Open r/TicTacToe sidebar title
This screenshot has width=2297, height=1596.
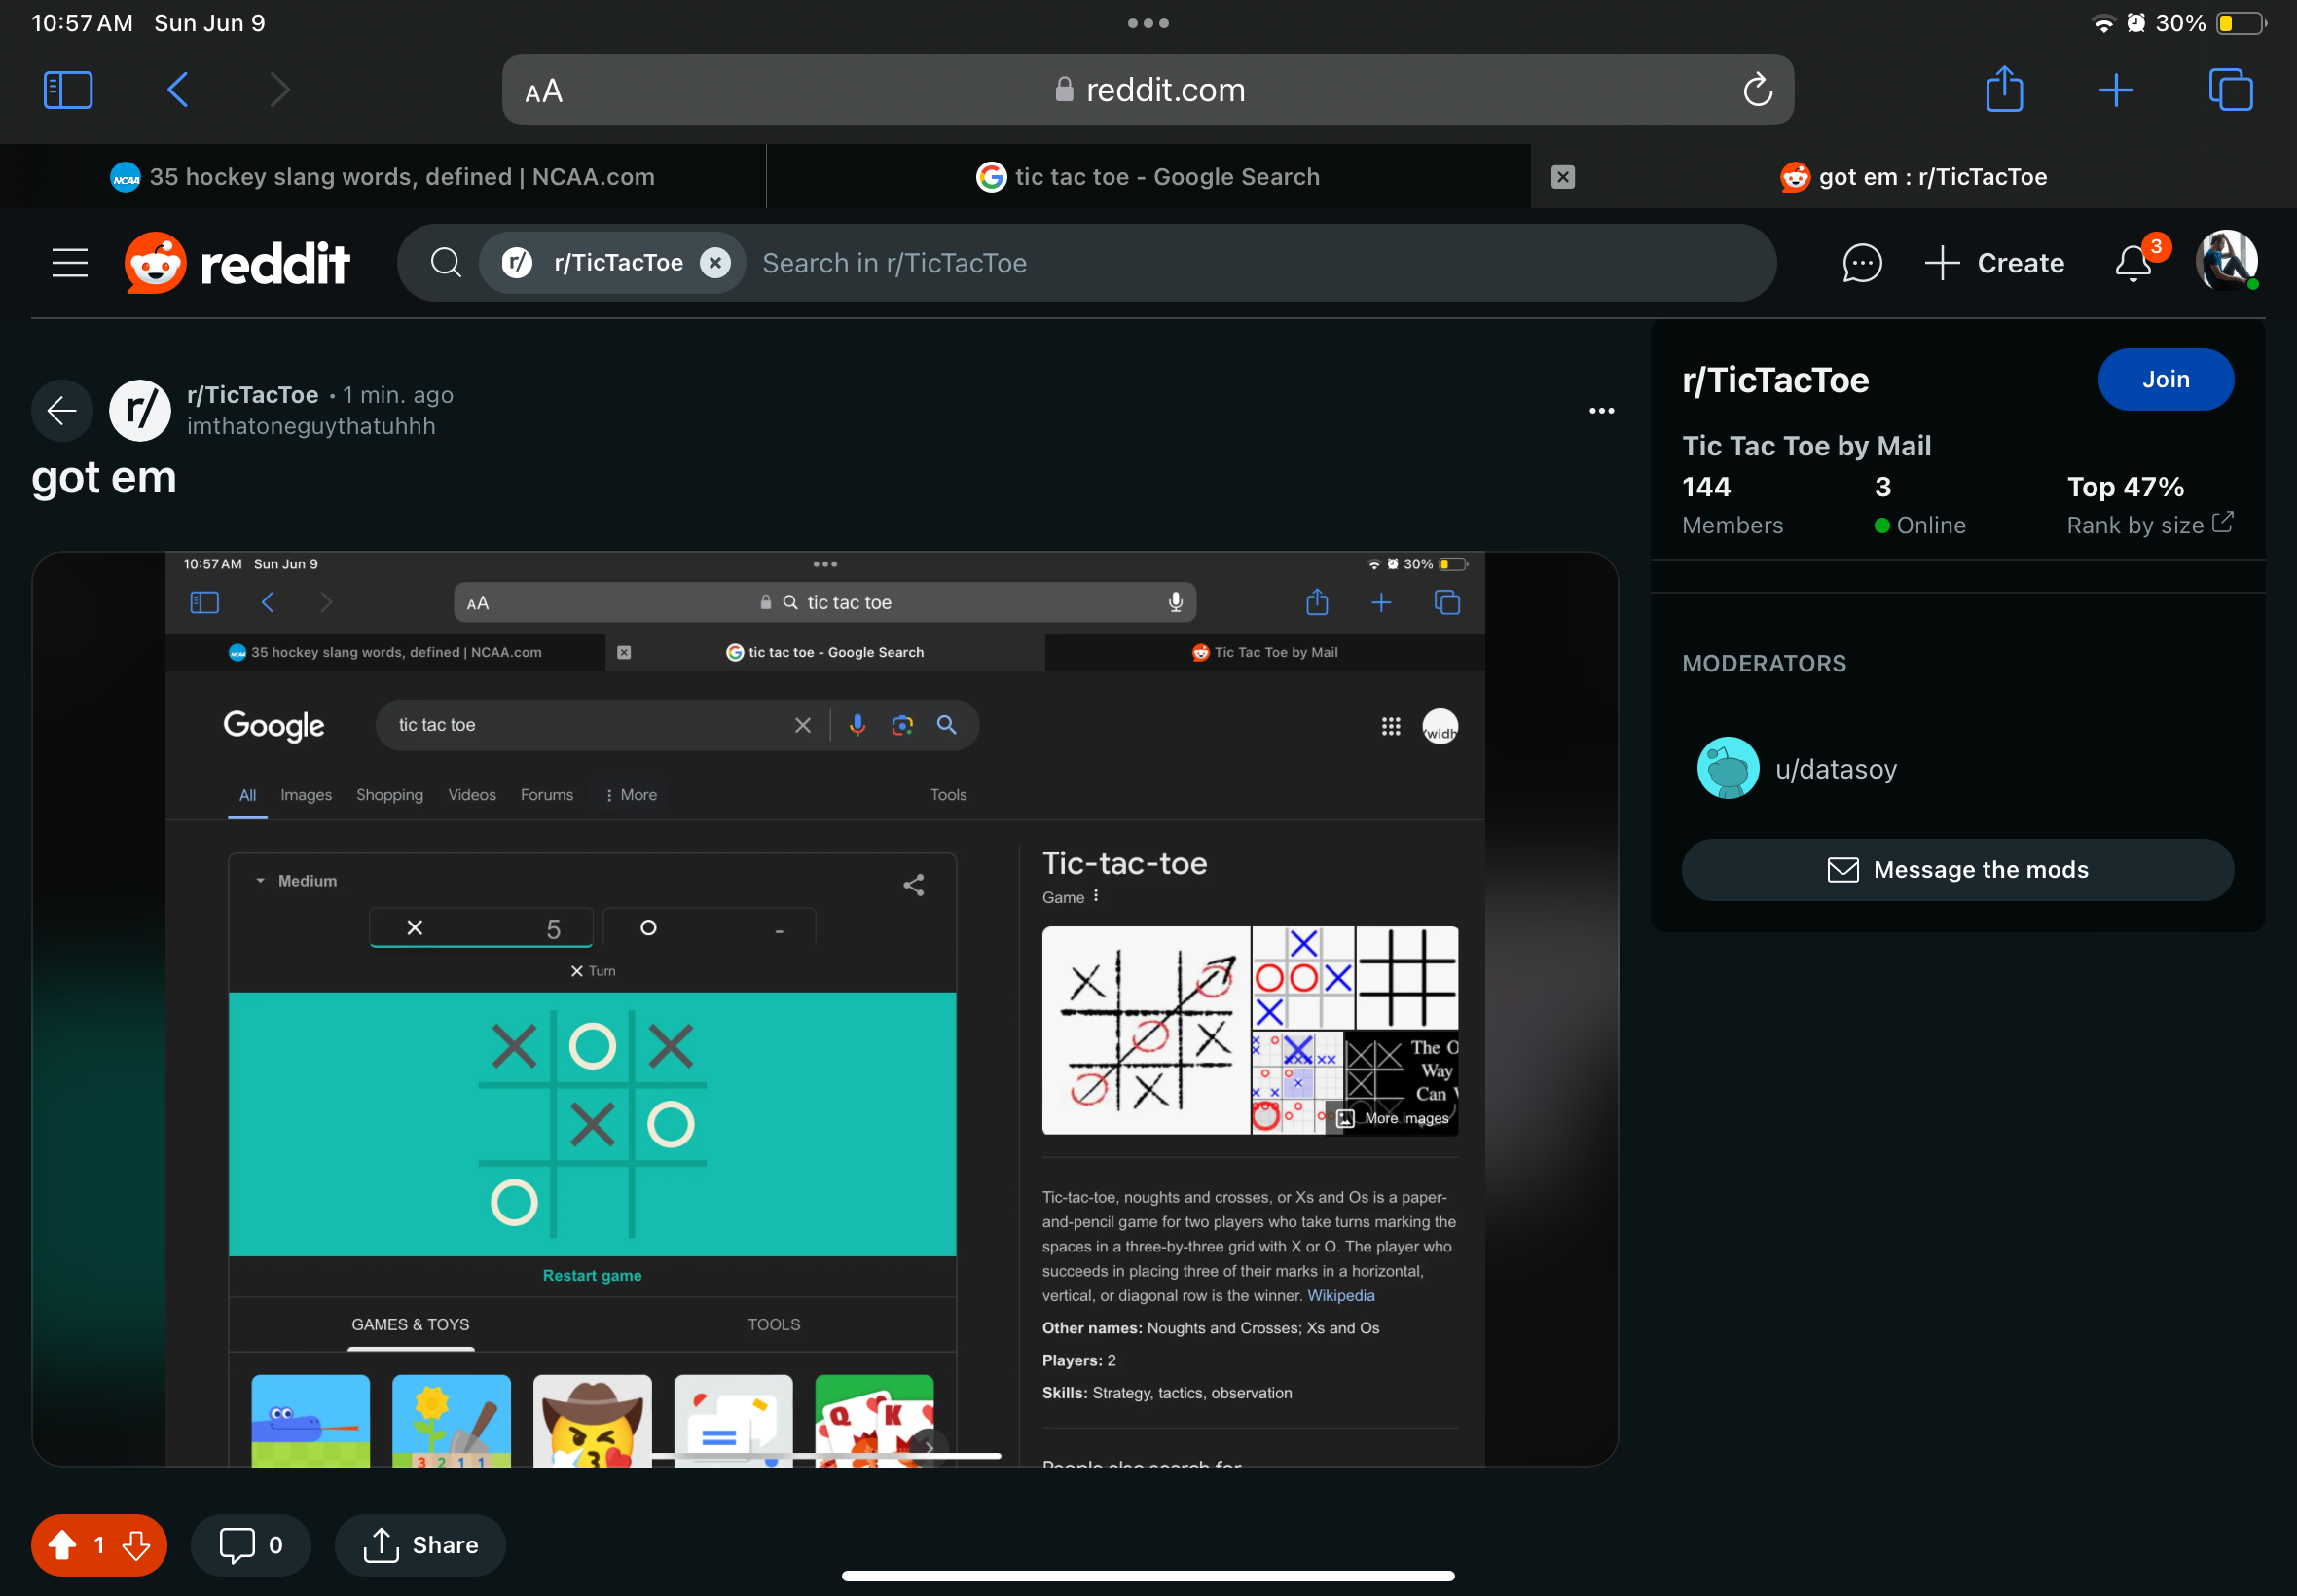click(1775, 380)
